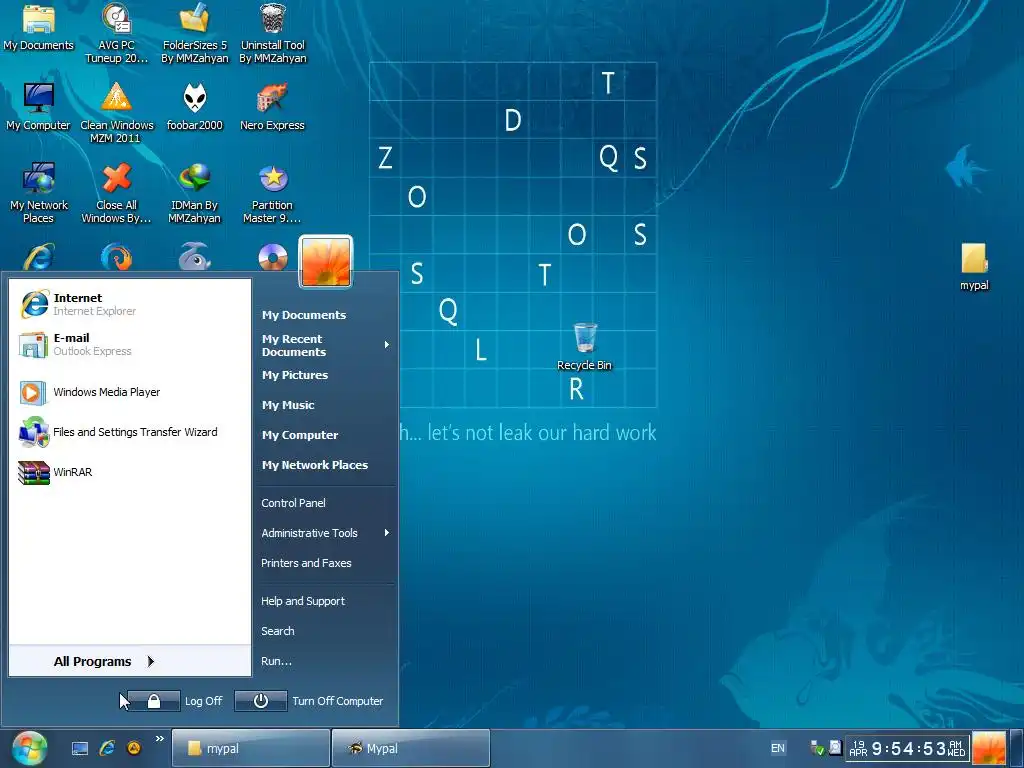The width and height of the screenshot is (1024, 768).
Task: Open Nero Express desktop shortcut
Action: pyautogui.click(x=272, y=106)
